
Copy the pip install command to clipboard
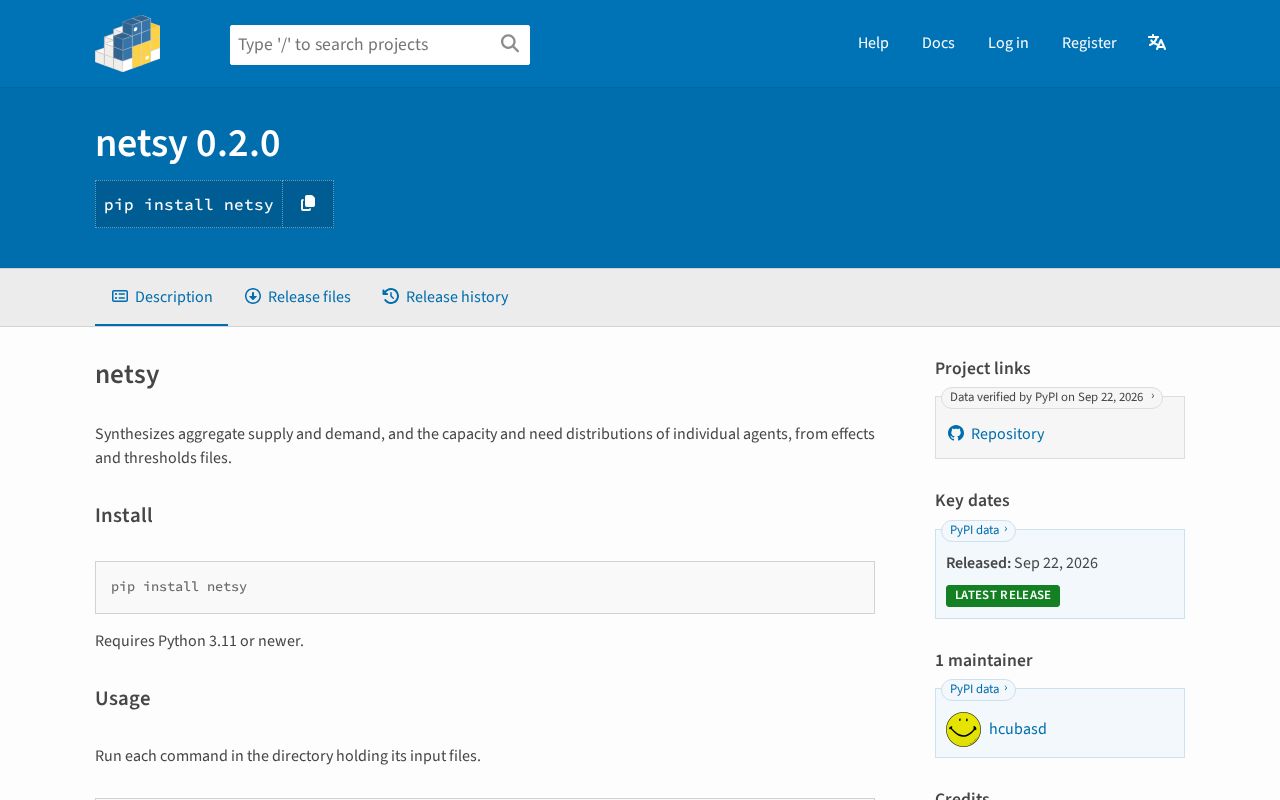coord(308,204)
